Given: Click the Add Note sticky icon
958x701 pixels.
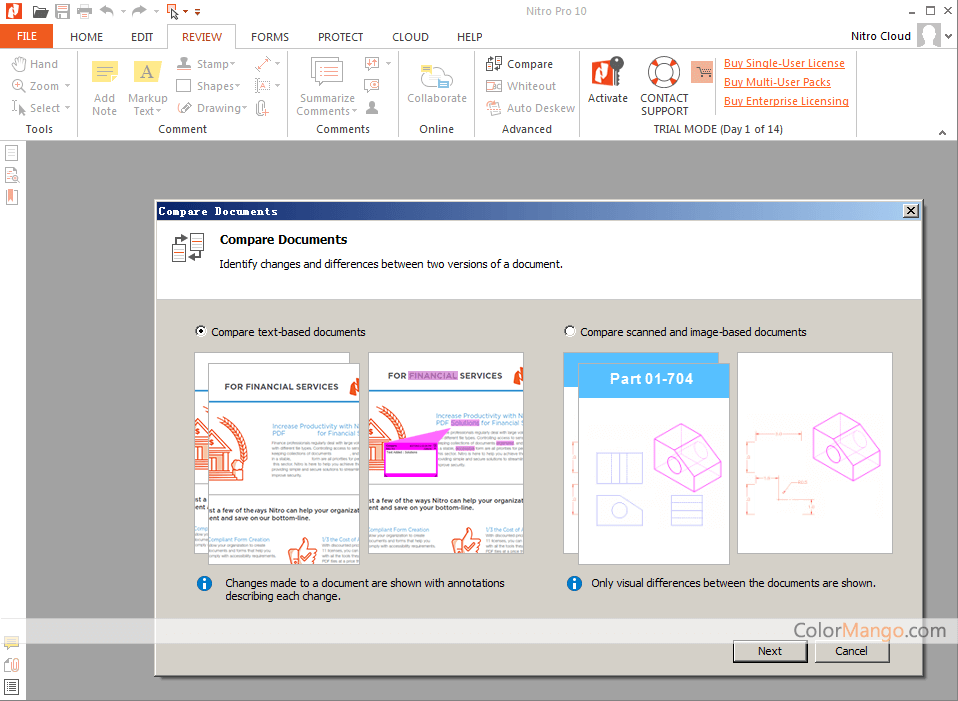Looking at the screenshot, I should pyautogui.click(x=104, y=72).
